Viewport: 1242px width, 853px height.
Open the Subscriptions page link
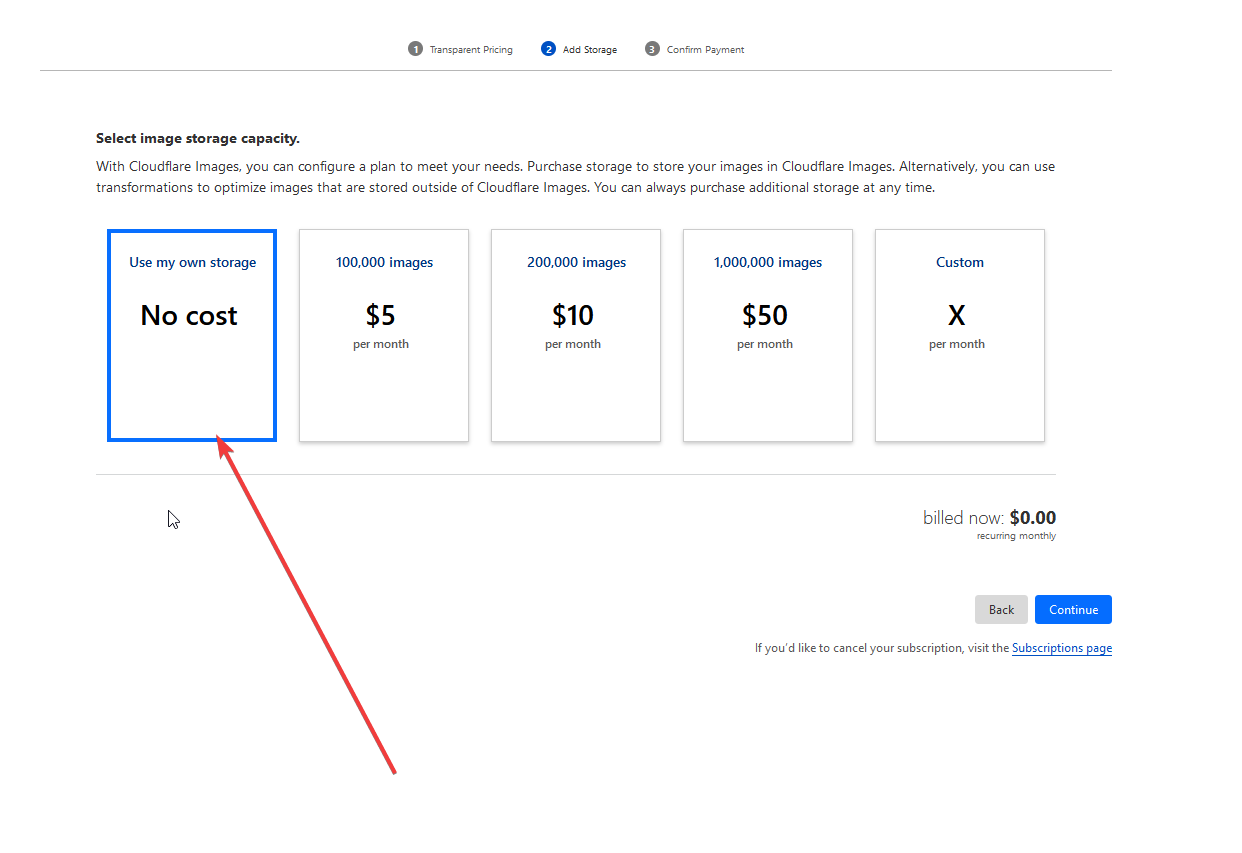point(1062,648)
